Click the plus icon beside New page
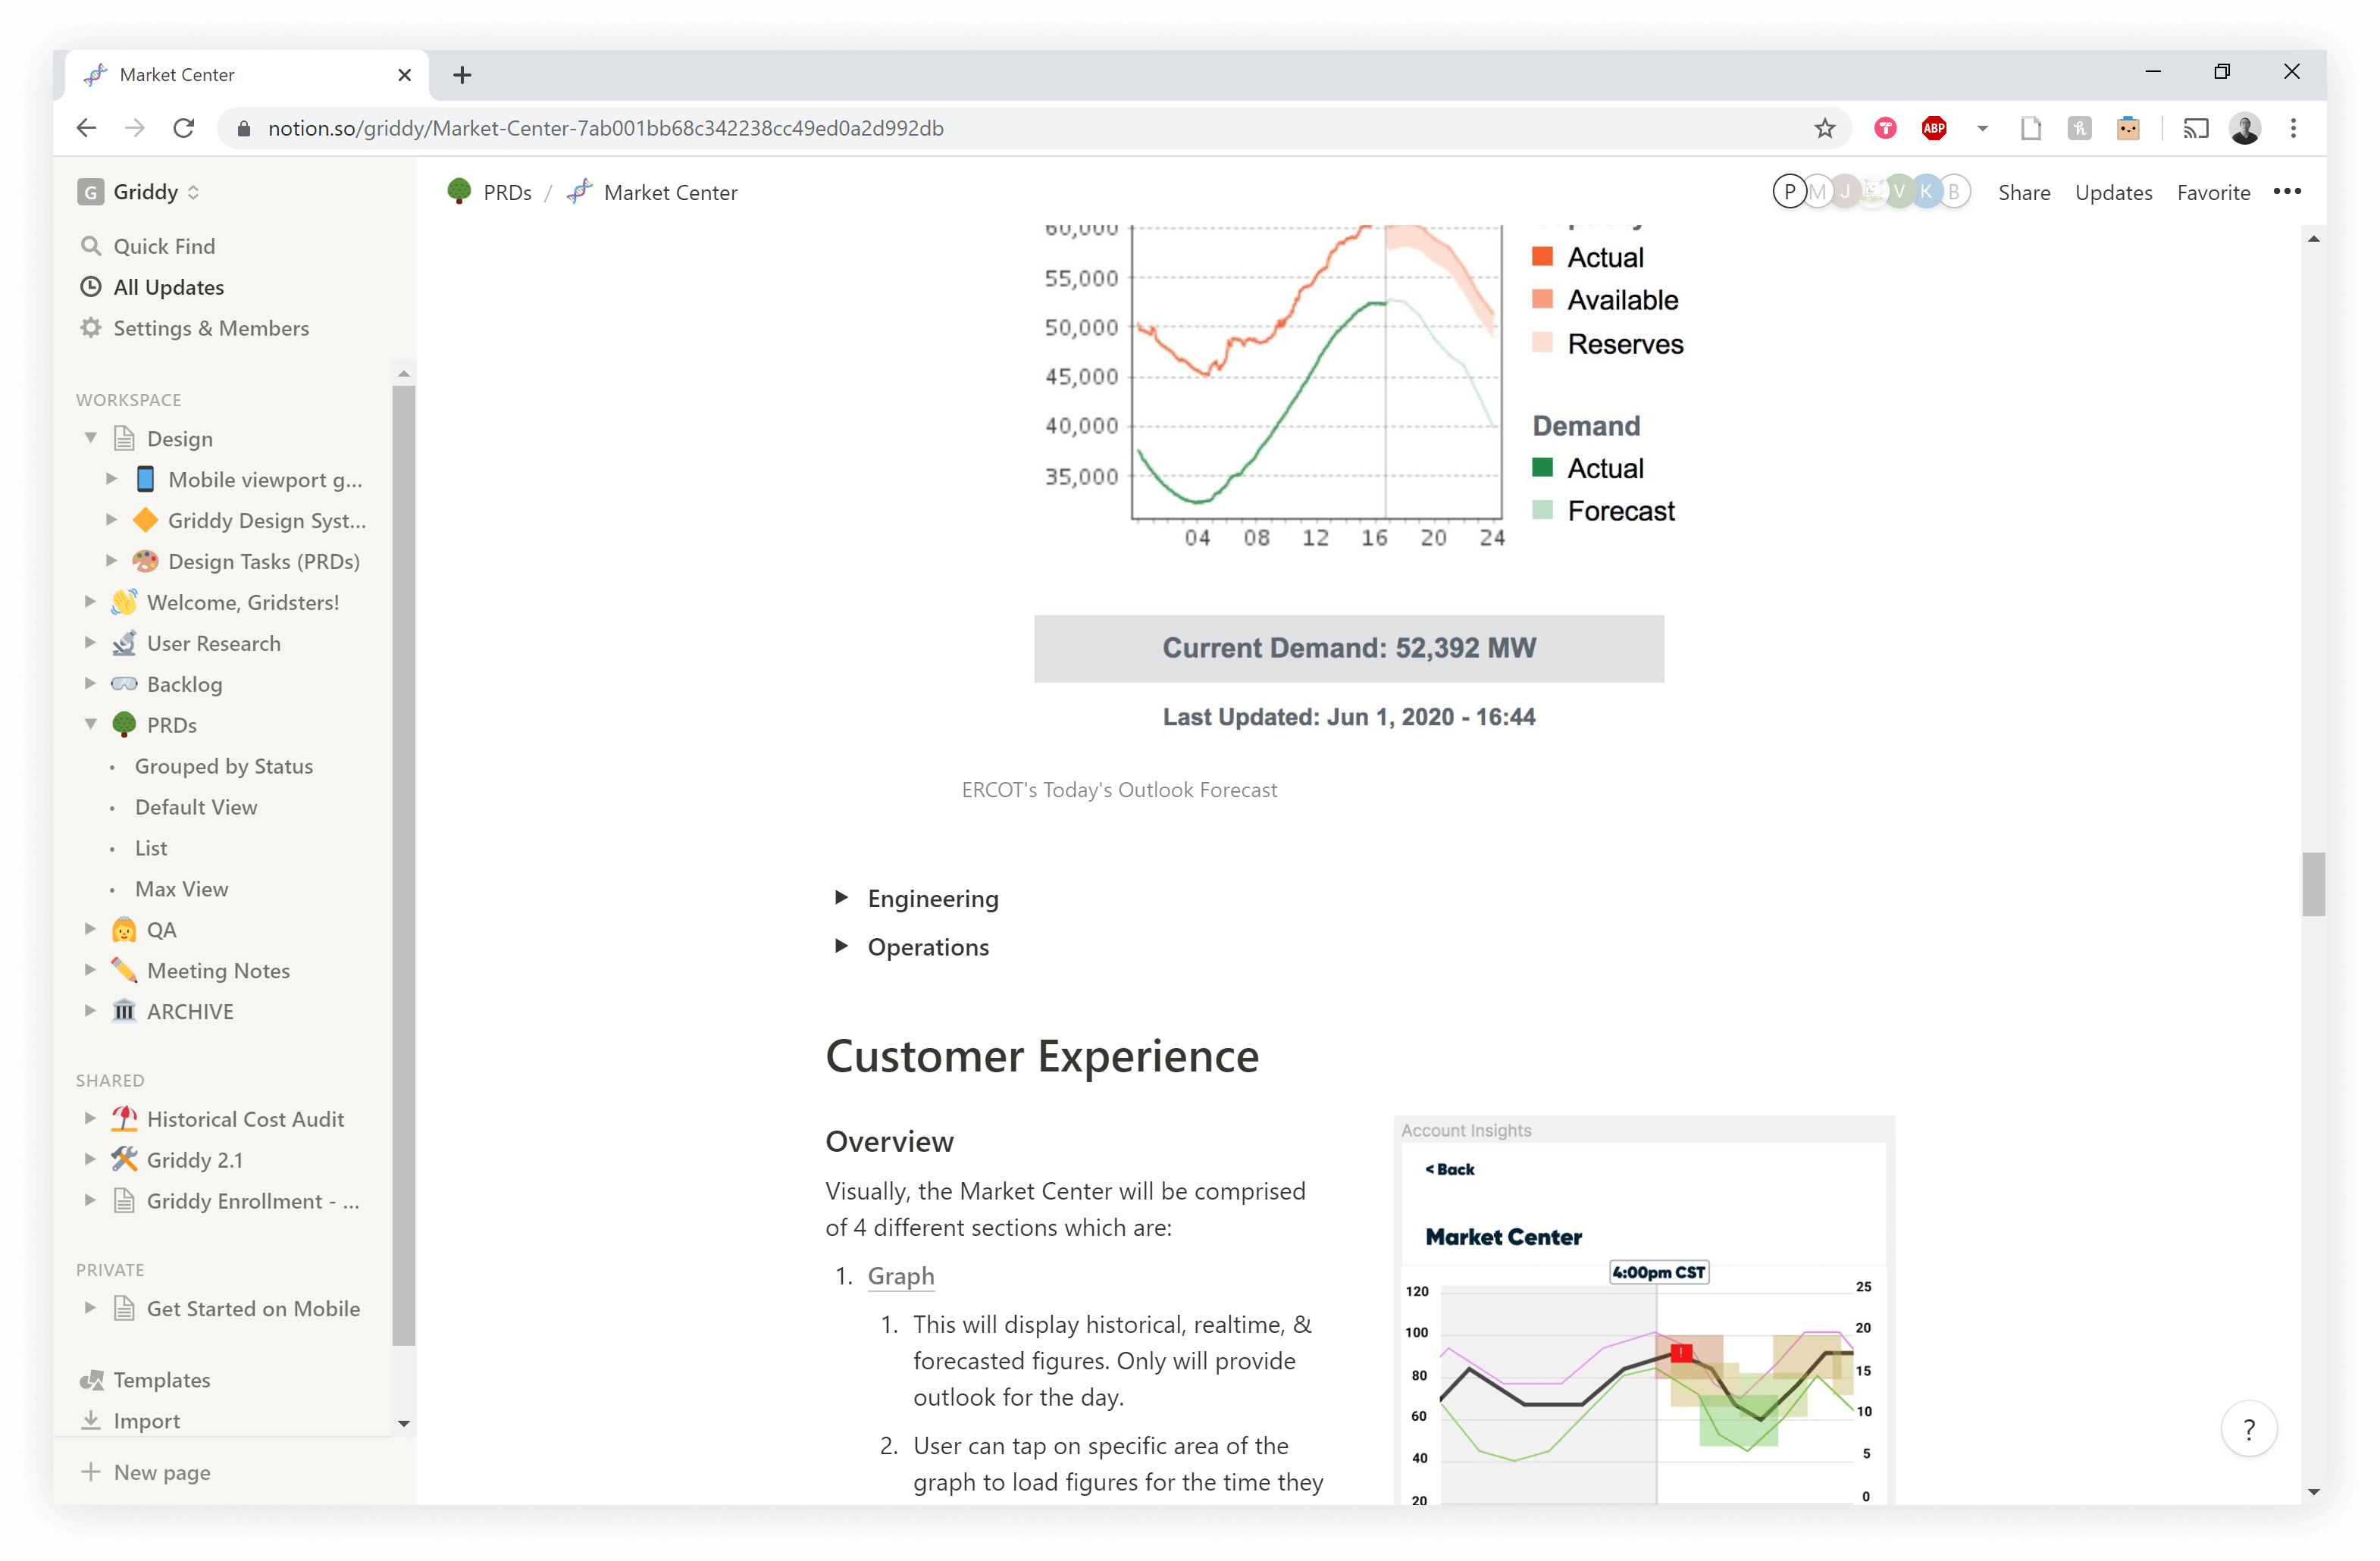Screen dimensions: 2380x1561 (x=91, y=1472)
